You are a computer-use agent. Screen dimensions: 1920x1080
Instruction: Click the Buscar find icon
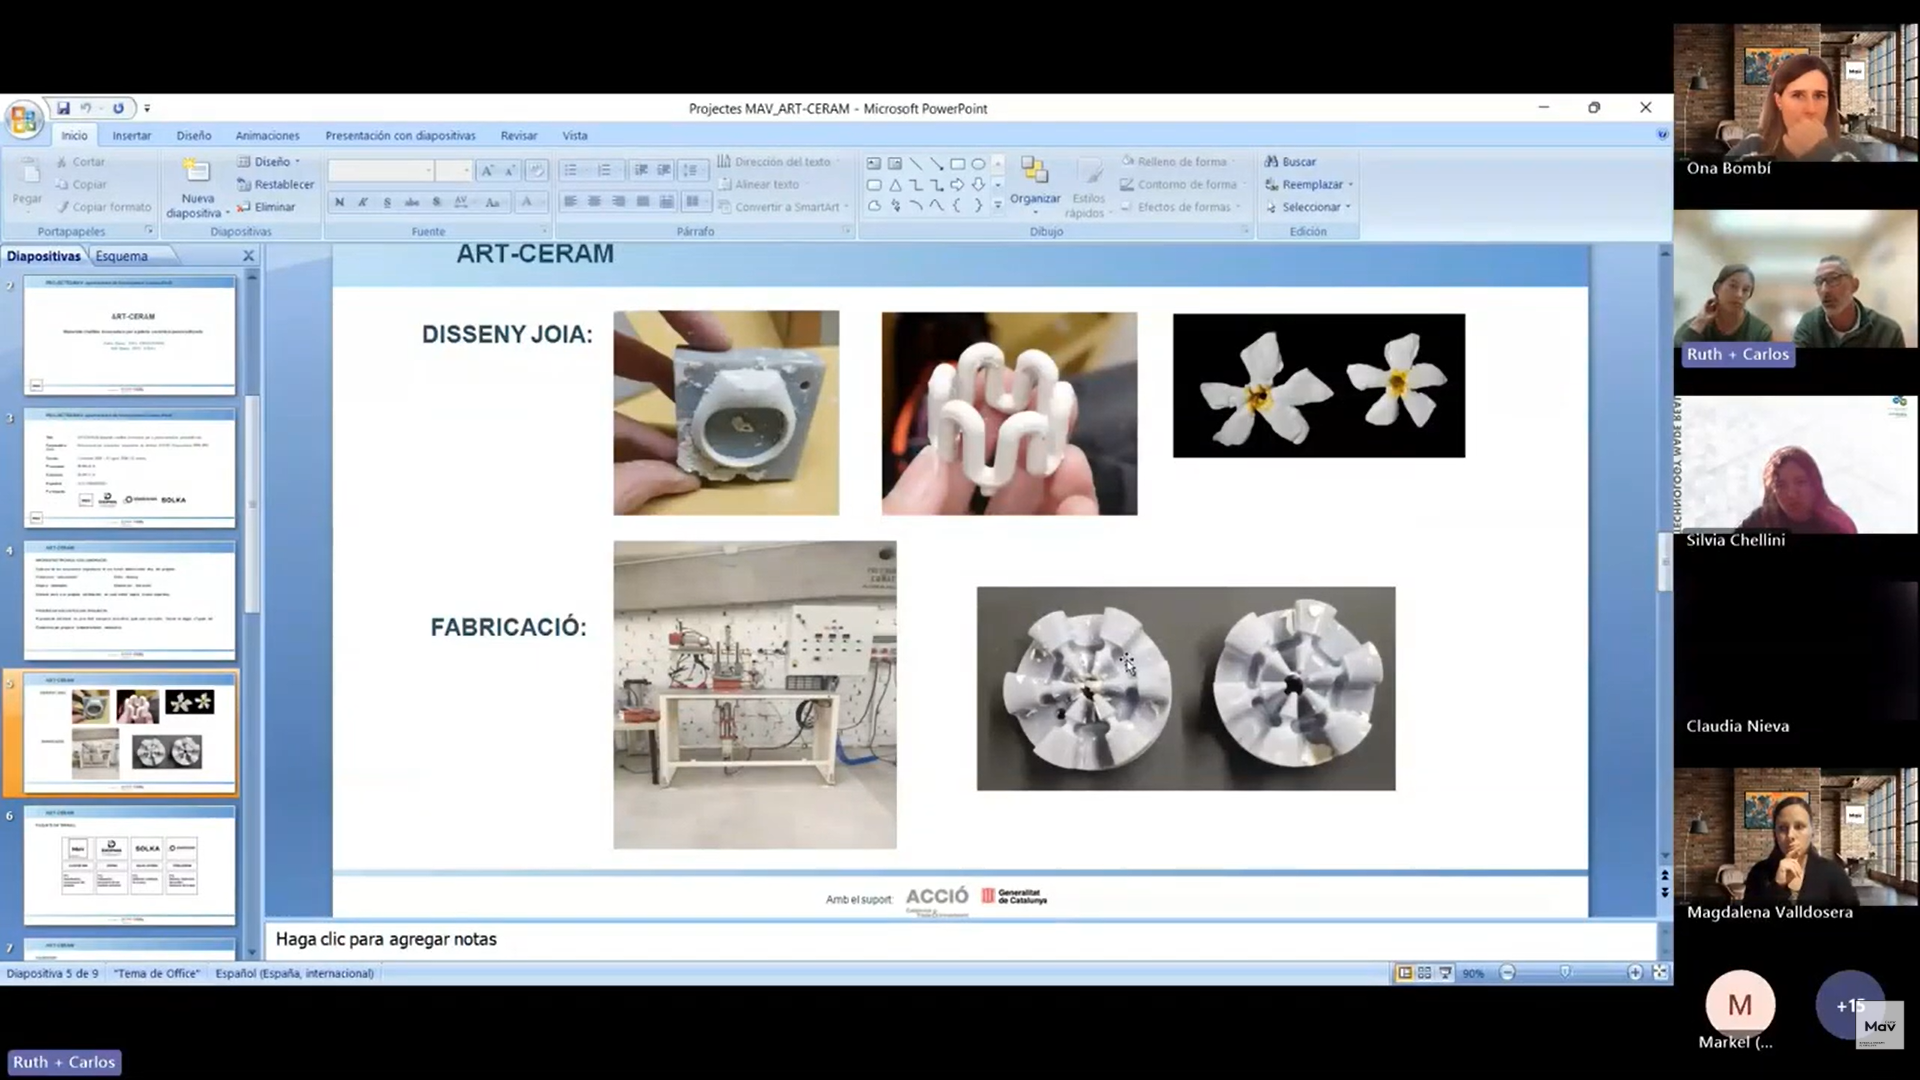click(1272, 161)
